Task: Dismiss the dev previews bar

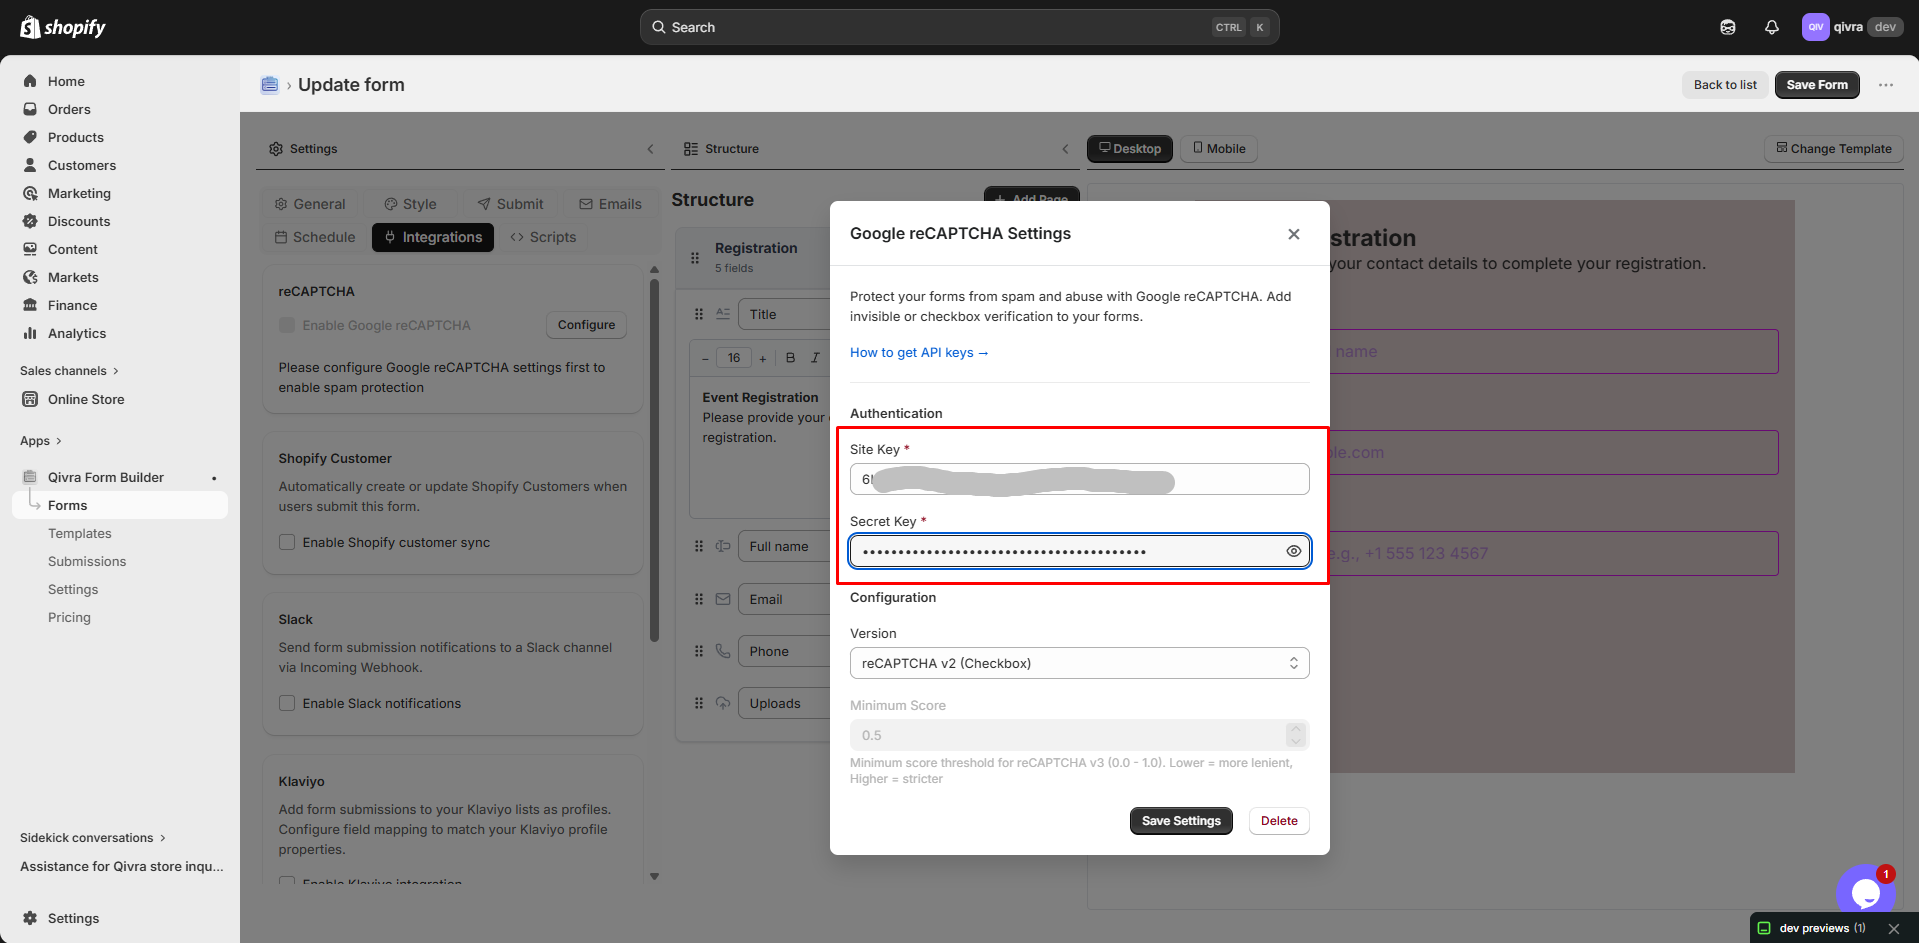Action: 1894,929
